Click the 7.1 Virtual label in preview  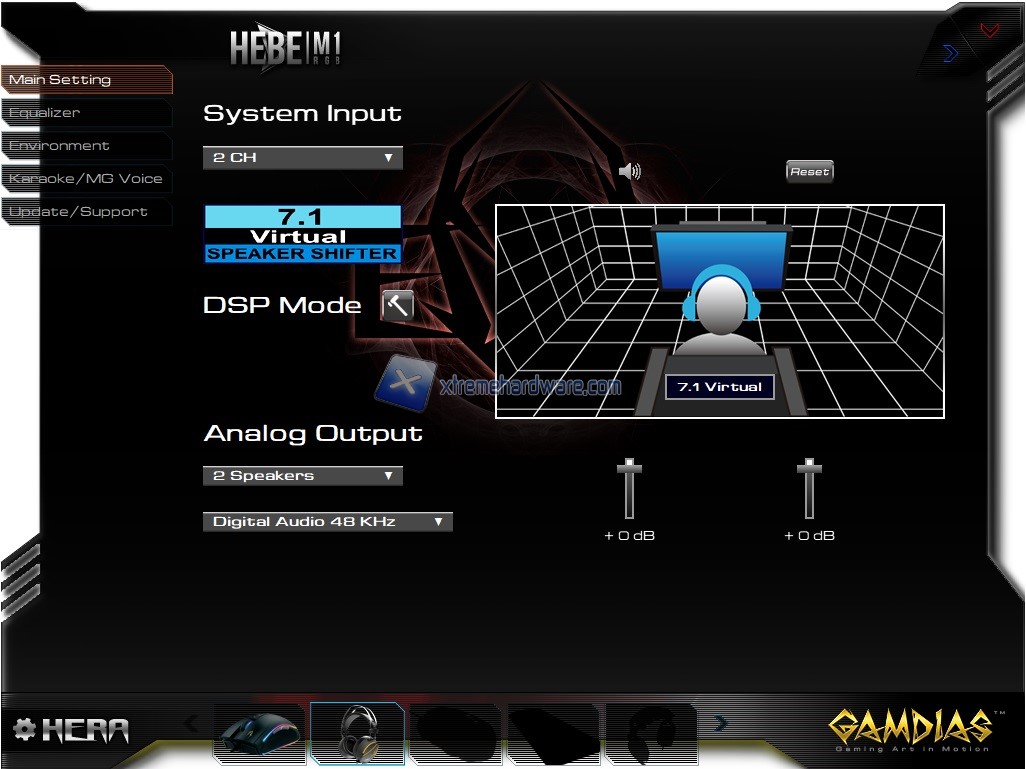coord(720,387)
